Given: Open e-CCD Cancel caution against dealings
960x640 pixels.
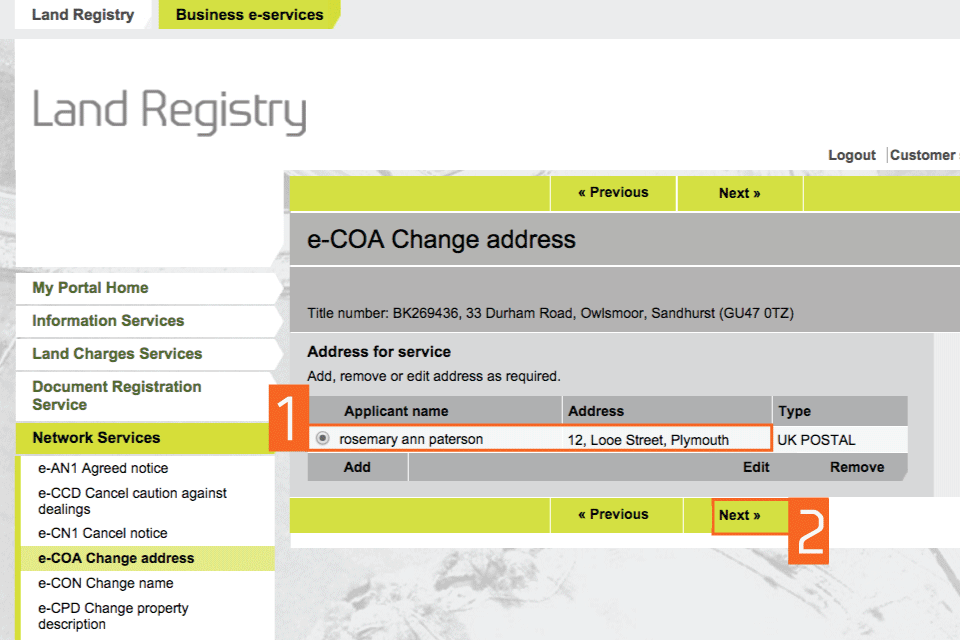Looking at the screenshot, I should (132, 501).
